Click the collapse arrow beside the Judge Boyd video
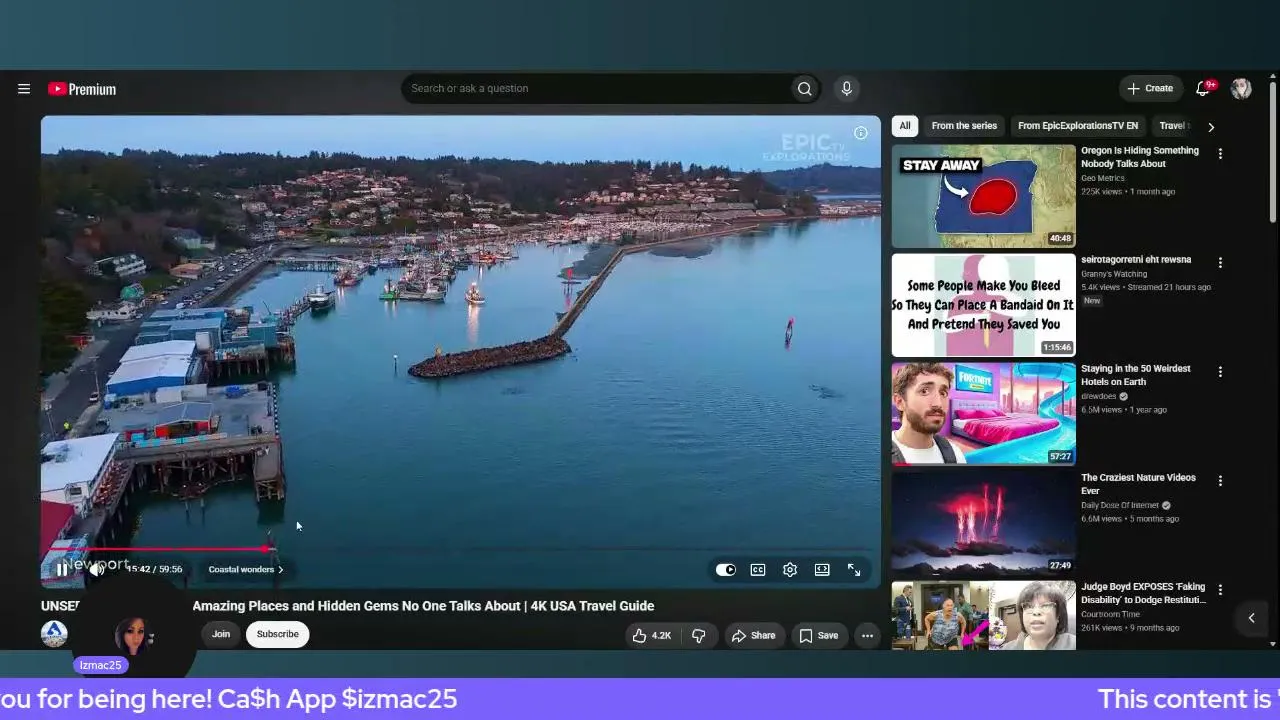Screen dimensions: 1280x720 [x=1251, y=618]
